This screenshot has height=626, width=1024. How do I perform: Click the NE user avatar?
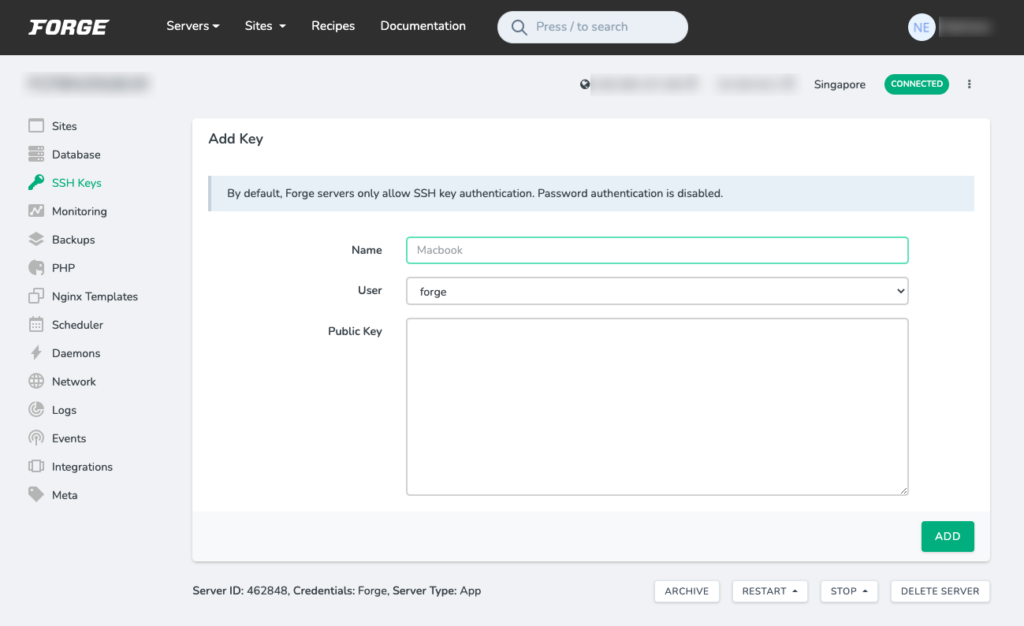(x=921, y=27)
